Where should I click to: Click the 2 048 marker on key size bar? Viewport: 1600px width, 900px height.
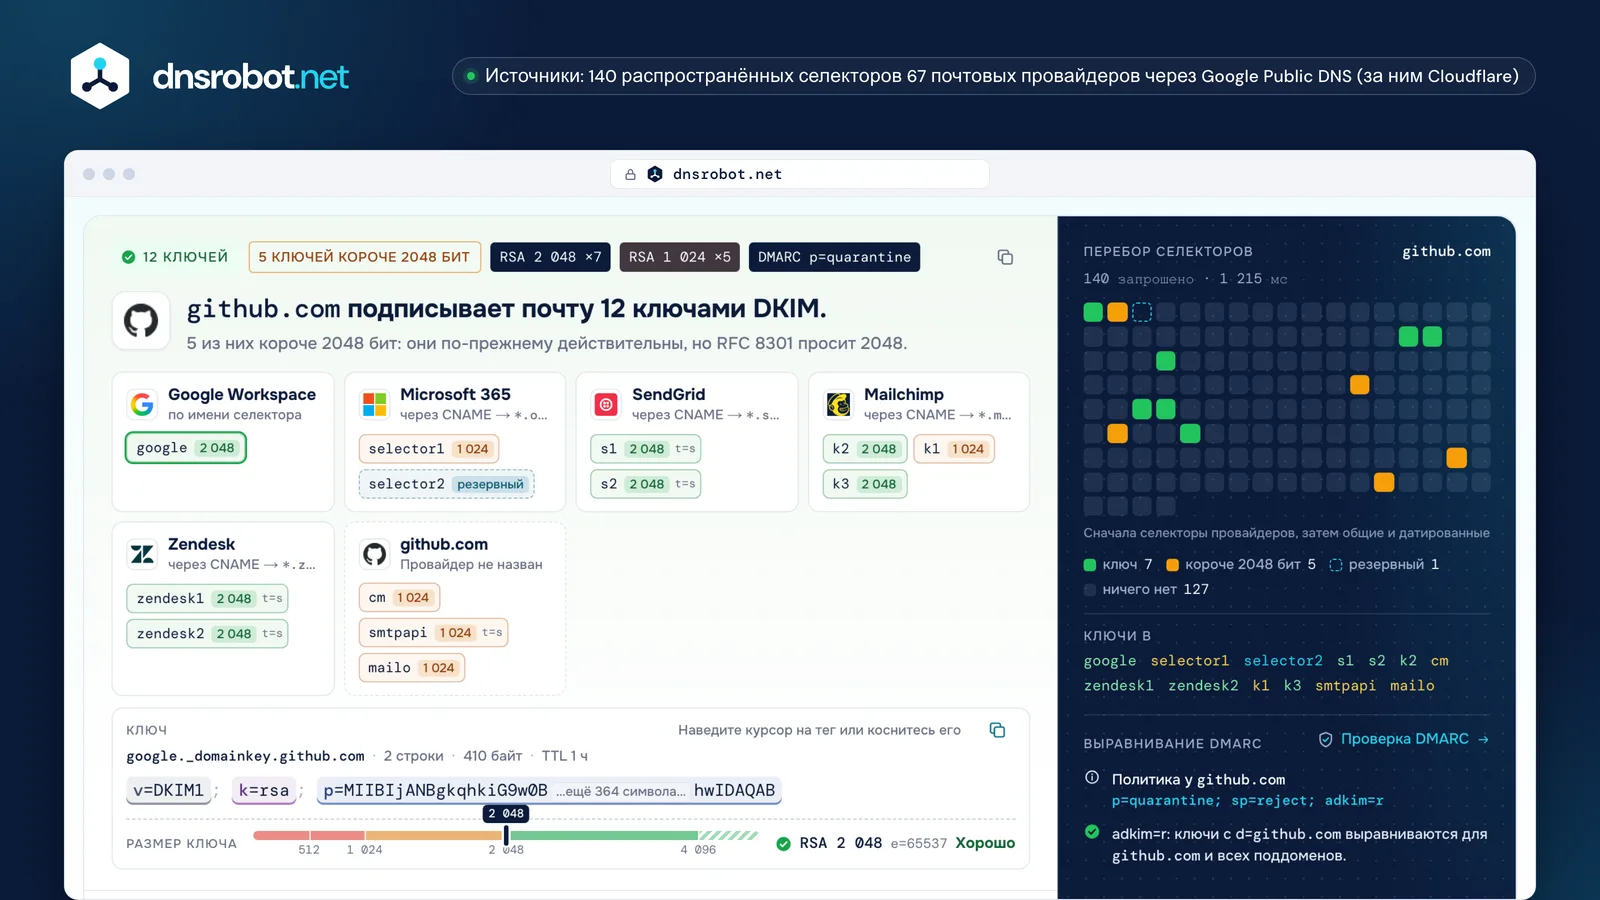506,814
